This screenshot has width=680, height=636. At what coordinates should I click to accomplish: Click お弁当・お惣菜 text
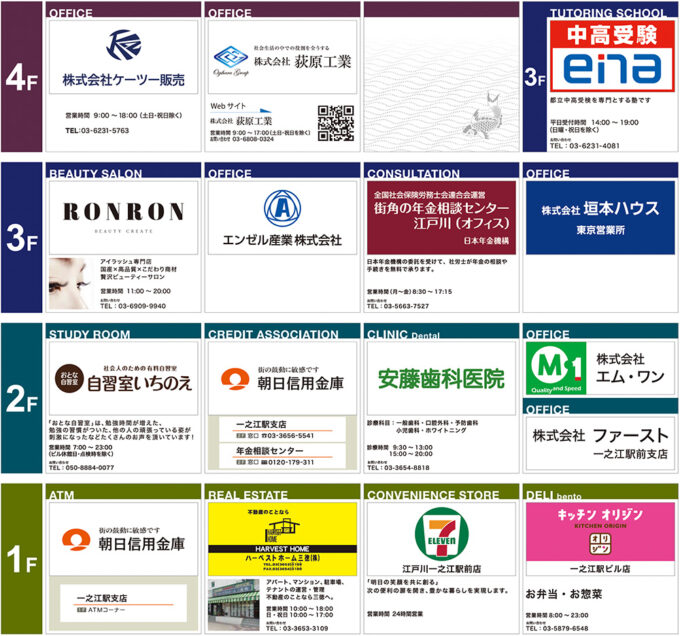click(x=564, y=594)
